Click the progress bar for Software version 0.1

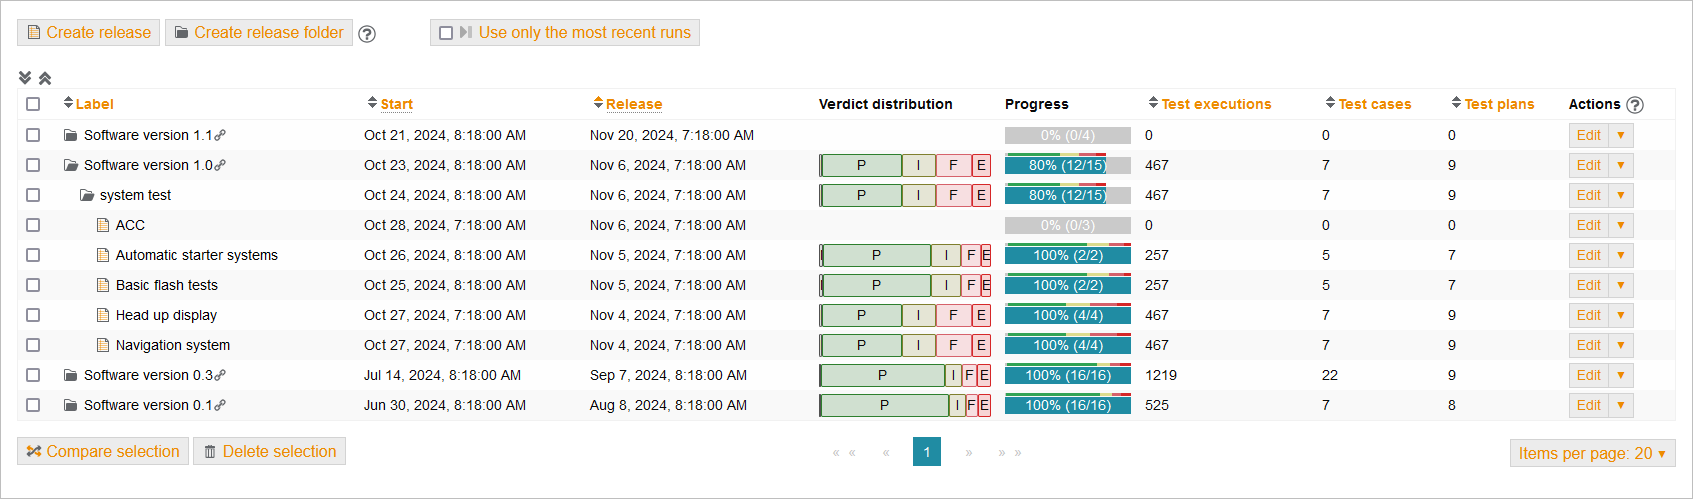(1067, 405)
